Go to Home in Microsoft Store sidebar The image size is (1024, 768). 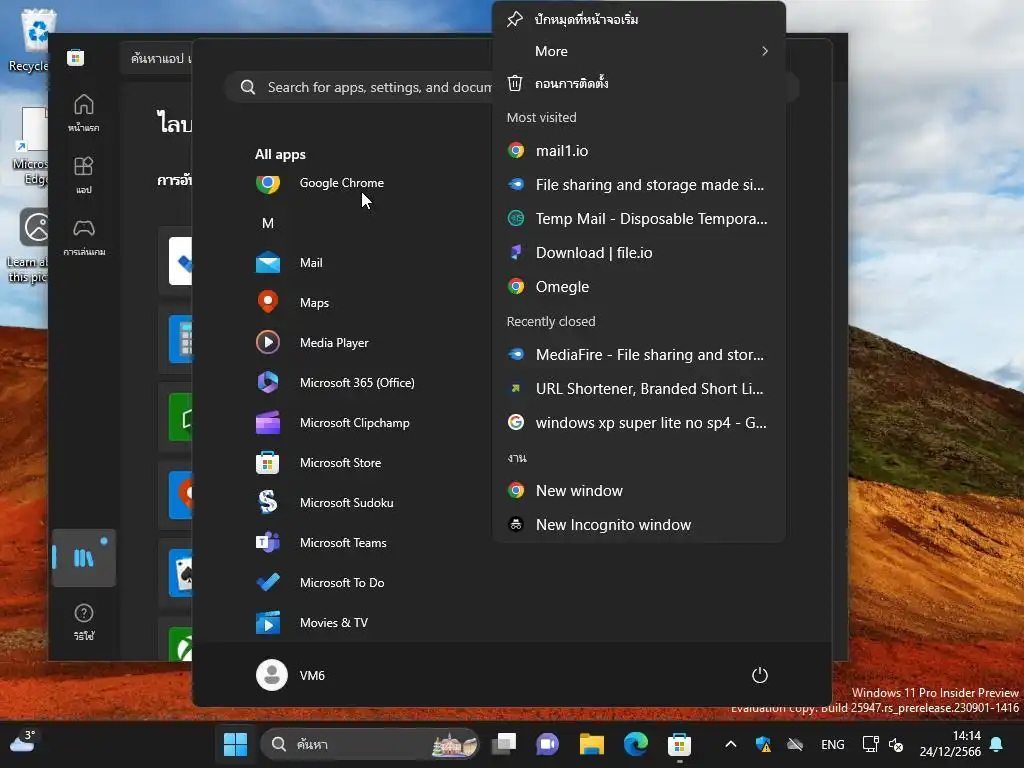[84, 112]
